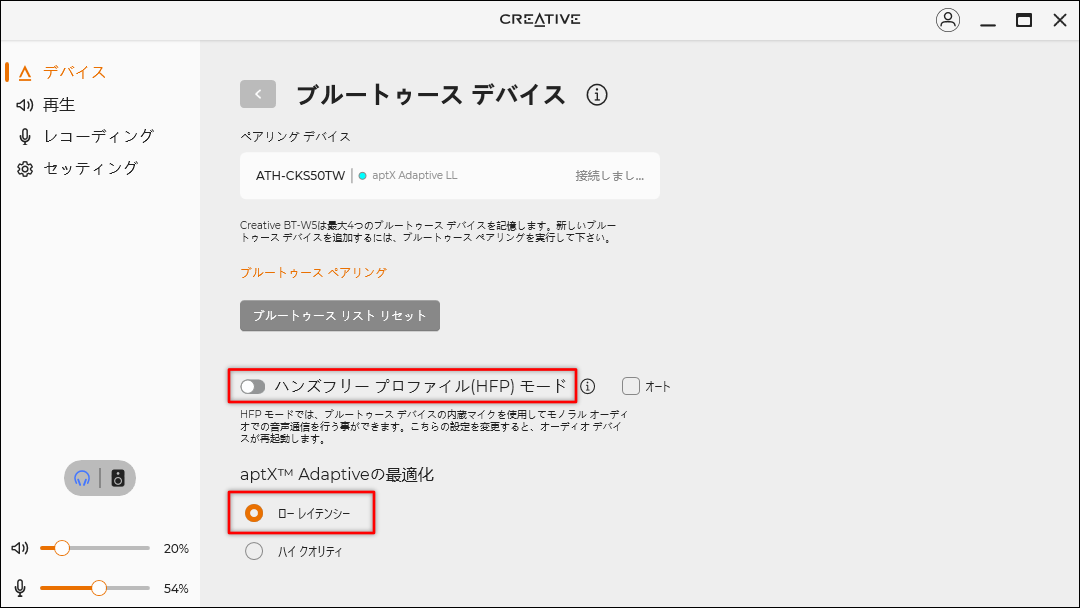Click the user account profile icon
Image resolution: width=1080 pixels, height=608 pixels.
point(947,20)
